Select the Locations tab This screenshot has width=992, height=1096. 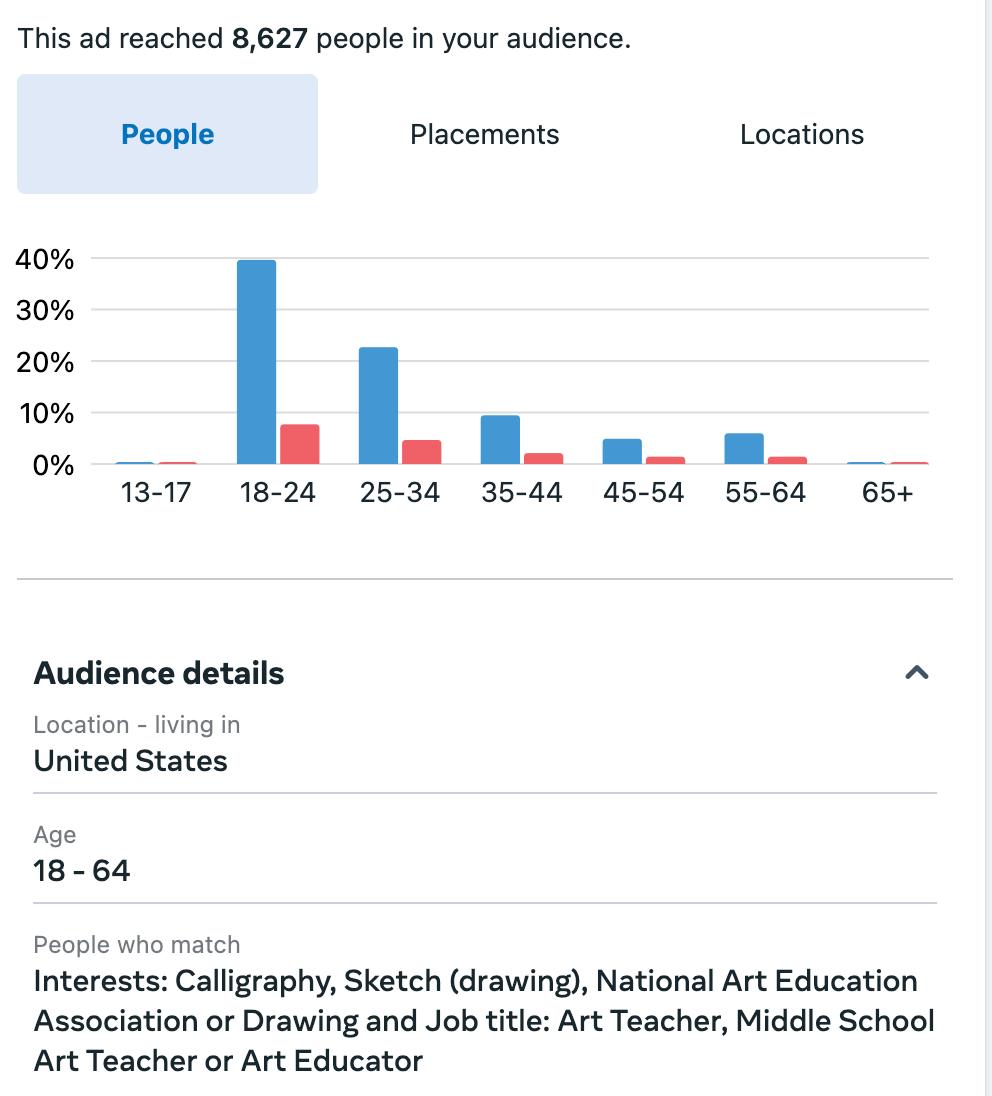[x=801, y=134]
